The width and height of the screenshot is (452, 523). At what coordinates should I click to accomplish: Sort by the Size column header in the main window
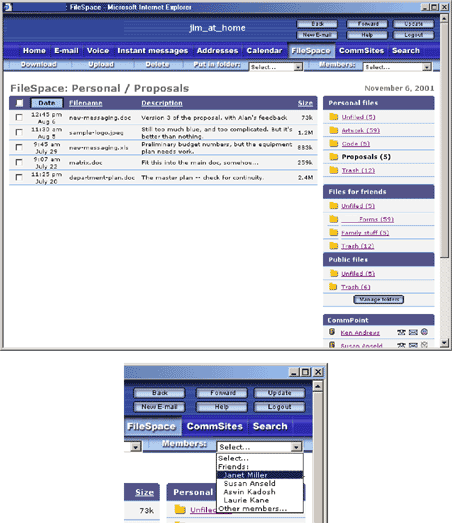[305, 103]
